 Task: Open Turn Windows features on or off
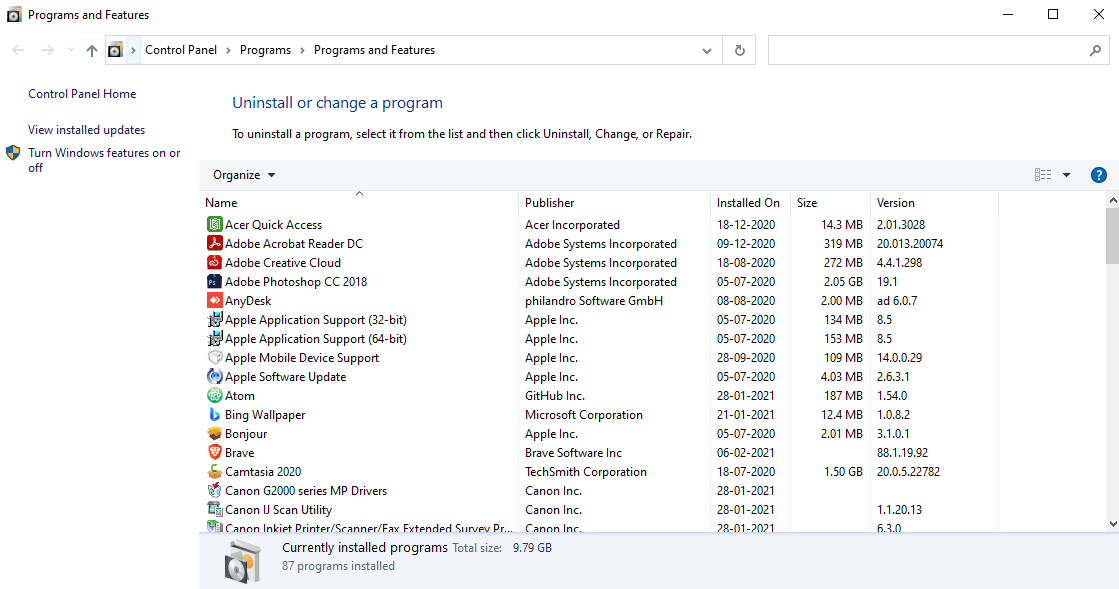104,160
